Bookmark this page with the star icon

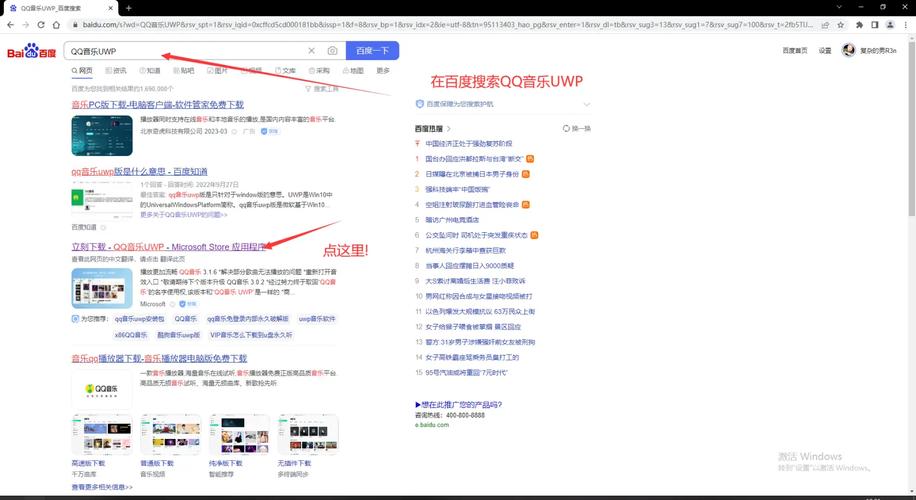pyautogui.click(x=841, y=25)
